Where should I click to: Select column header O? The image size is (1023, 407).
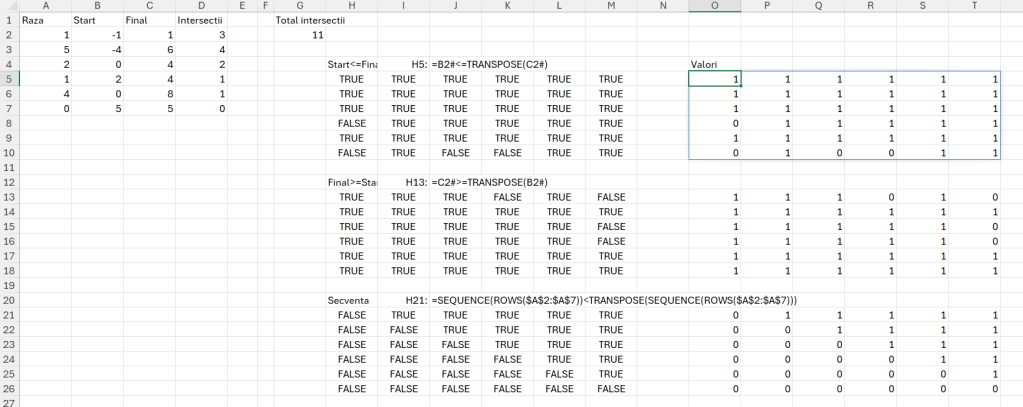[715, 6]
